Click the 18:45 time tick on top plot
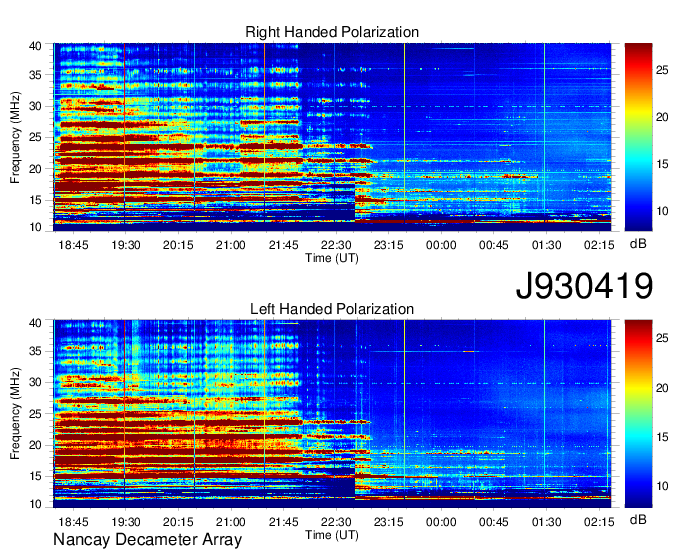 coord(73,245)
